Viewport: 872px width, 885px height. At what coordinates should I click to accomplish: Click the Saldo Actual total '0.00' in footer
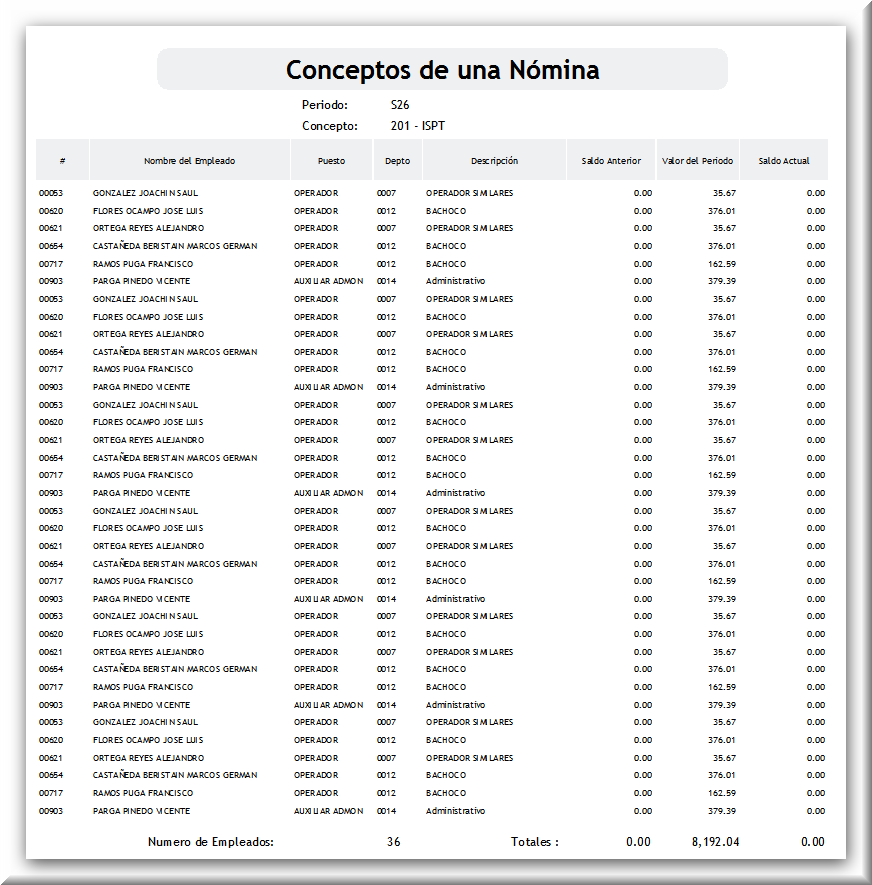(813, 842)
